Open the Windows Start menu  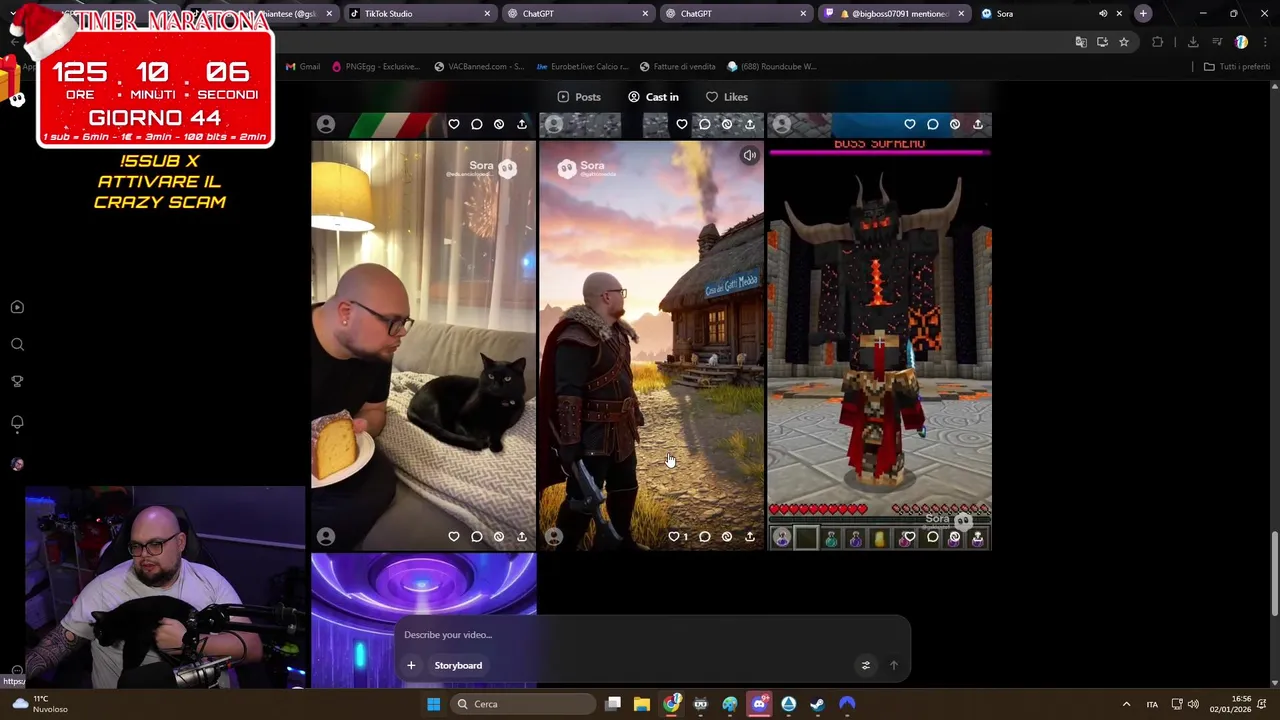[434, 704]
